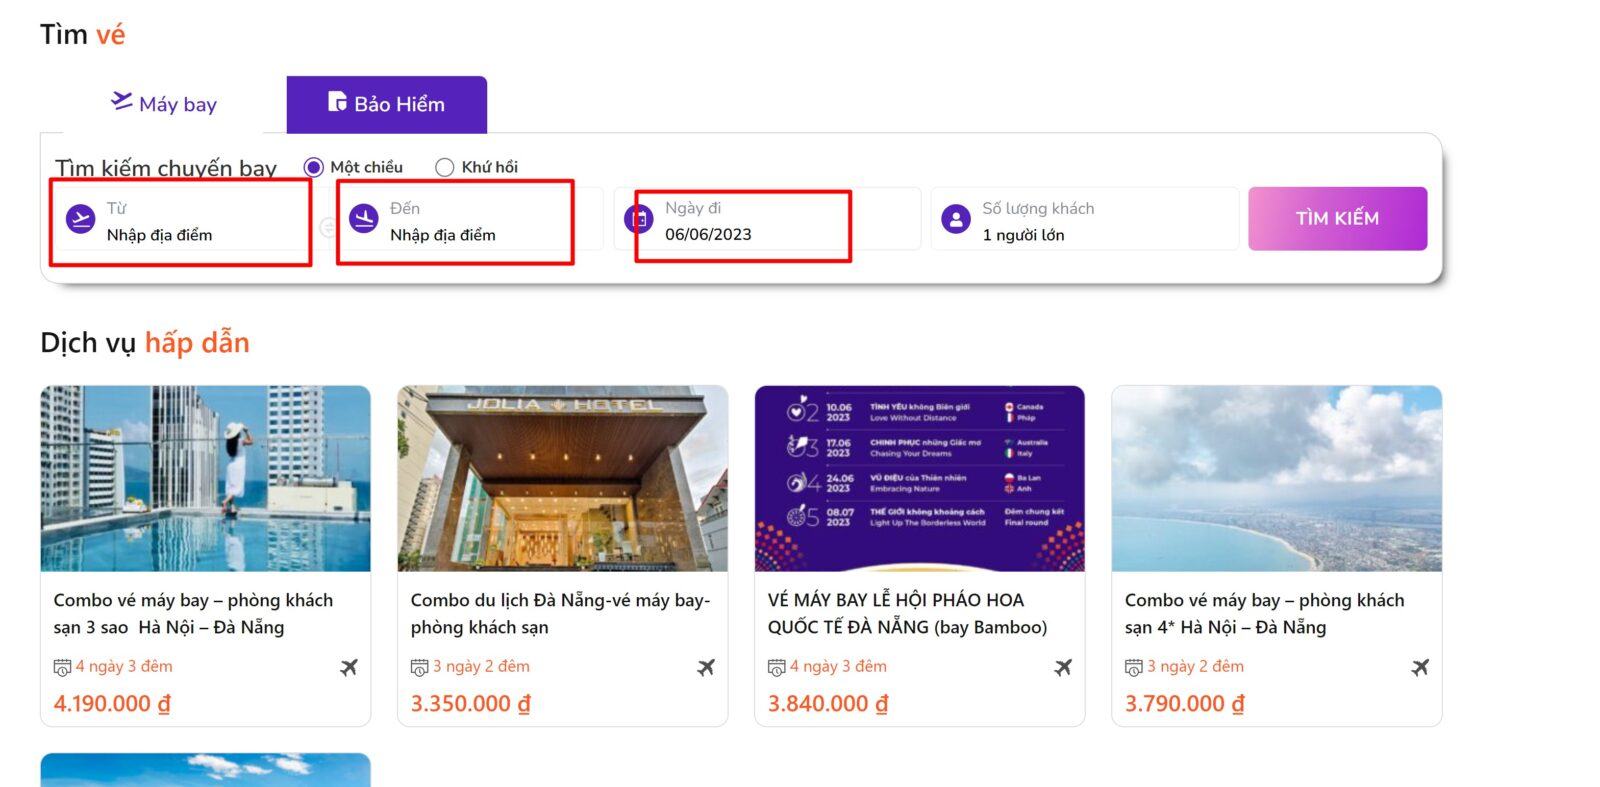Click the 3.840.000 đ price
1600x787 pixels.
click(x=828, y=703)
